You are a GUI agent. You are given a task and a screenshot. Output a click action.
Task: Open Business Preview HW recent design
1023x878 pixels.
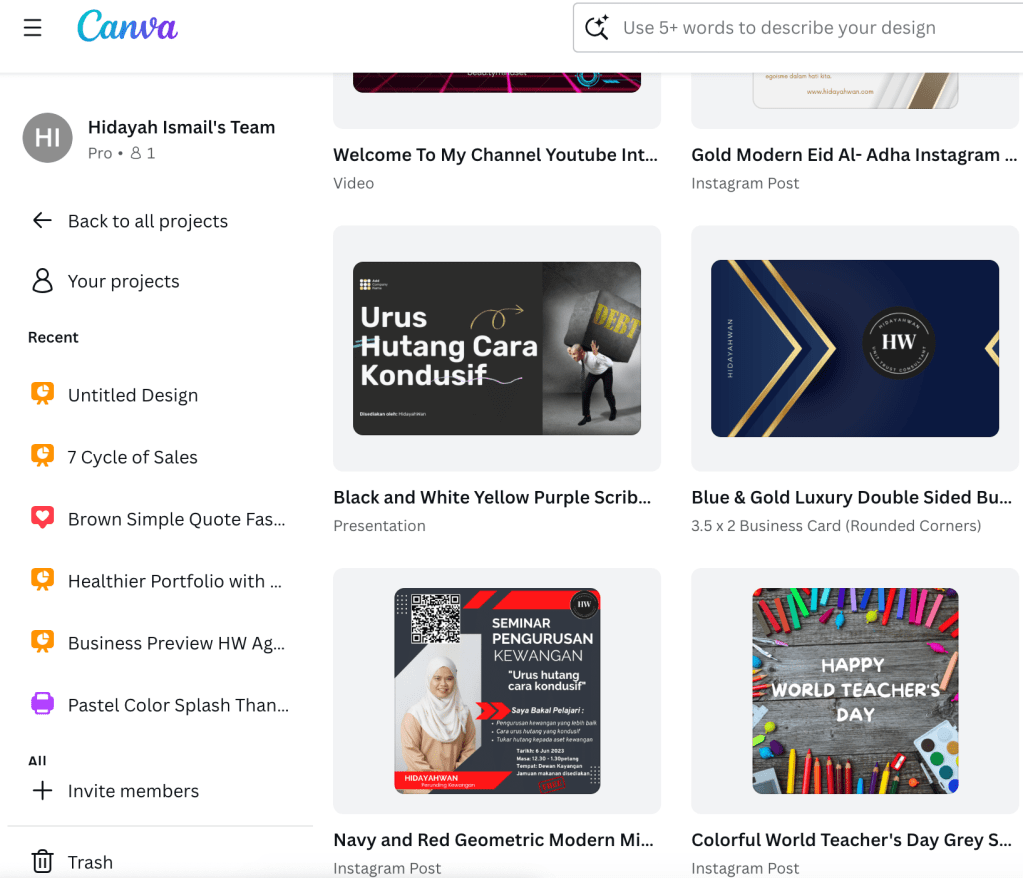pyautogui.click(x=176, y=643)
